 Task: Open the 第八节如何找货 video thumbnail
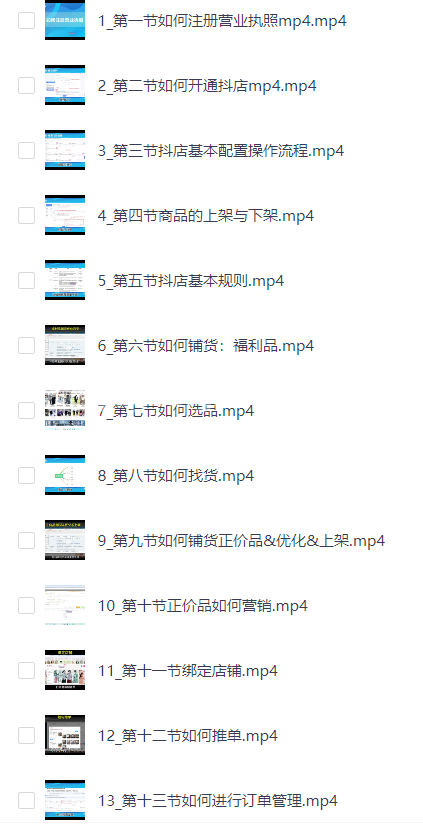[65, 475]
